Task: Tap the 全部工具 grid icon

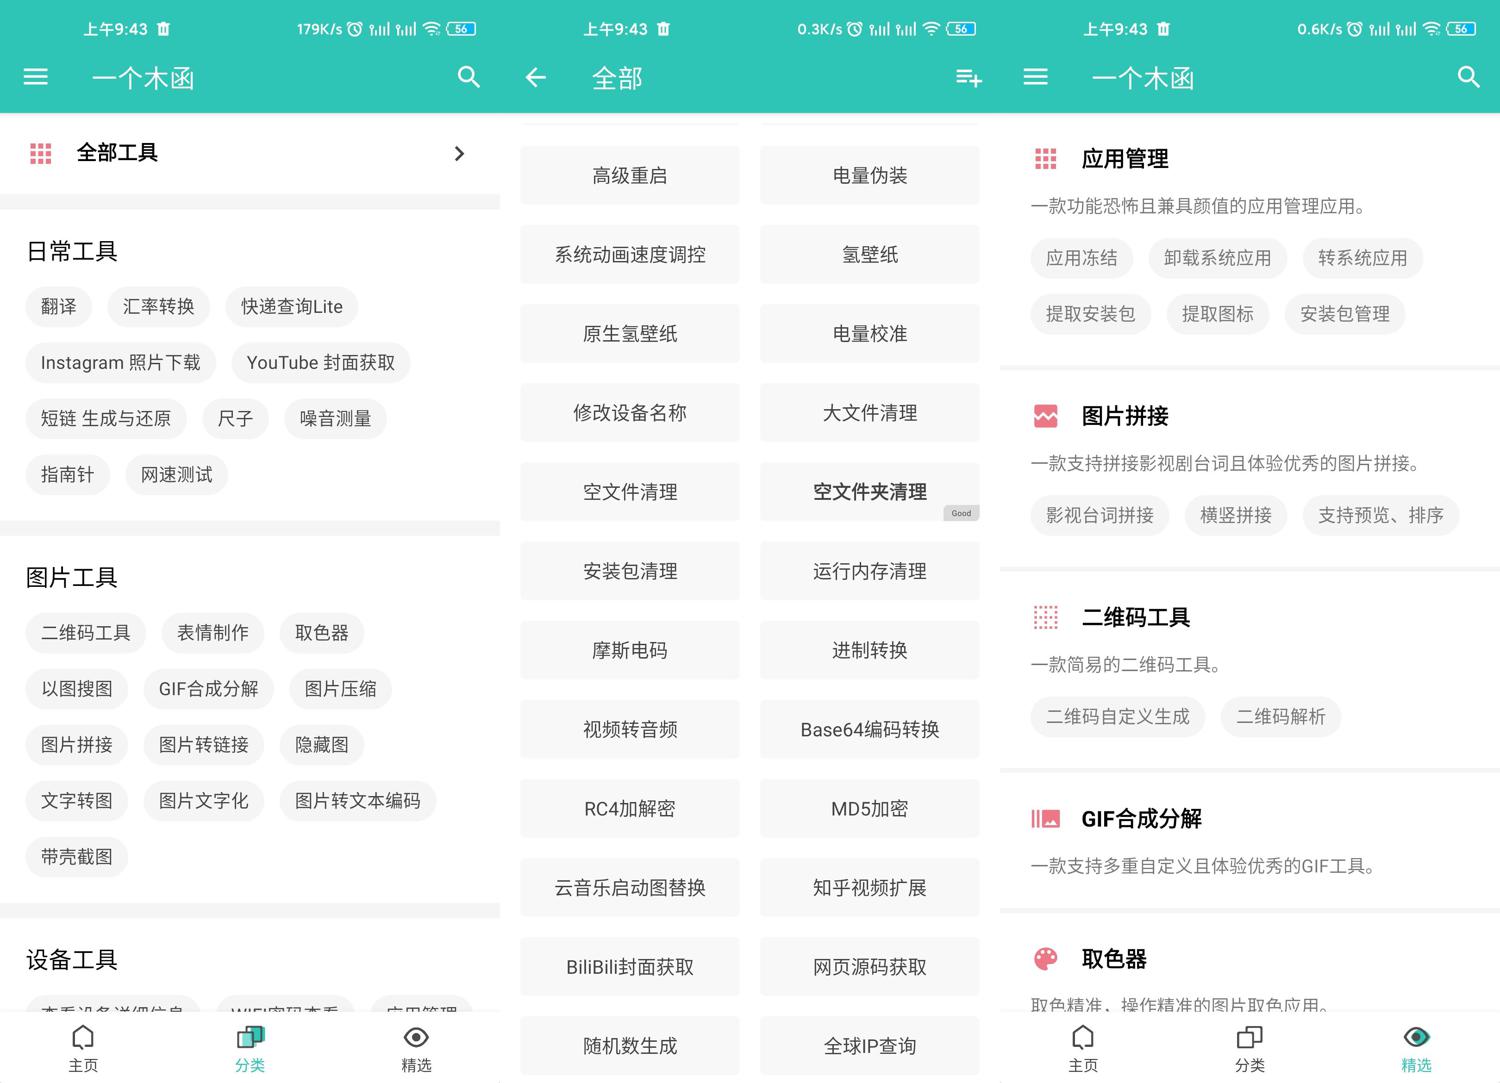Action: [40, 153]
